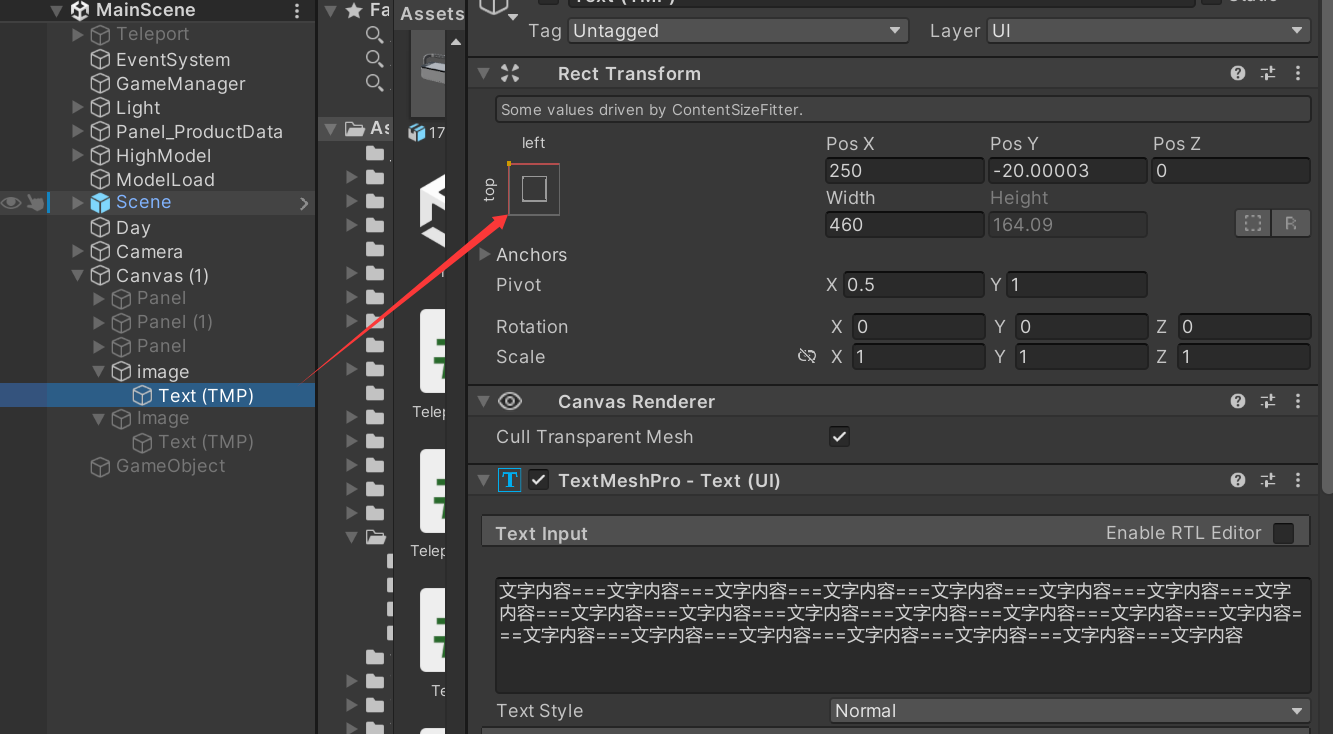1333x734 pixels.
Task: Toggle the Scene row picking hand icon
Action: pyautogui.click(x=35, y=203)
